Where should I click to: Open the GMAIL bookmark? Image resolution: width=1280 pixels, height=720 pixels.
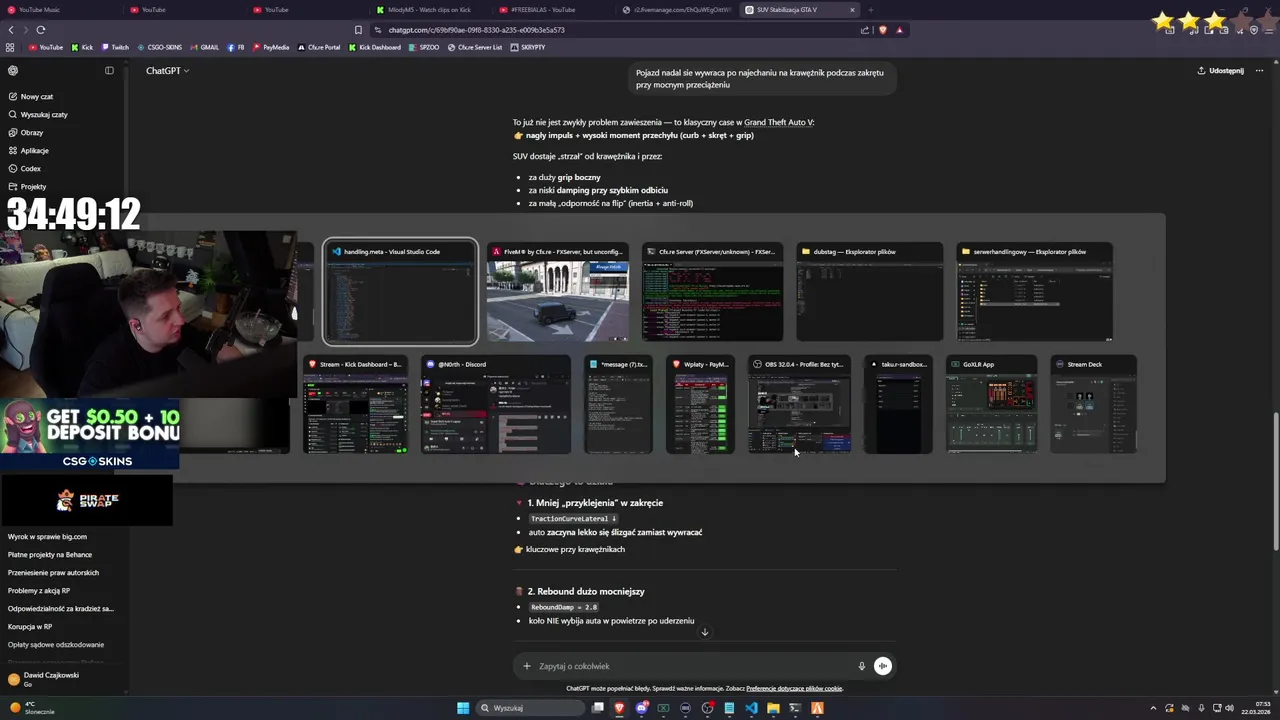click(204, 47)
